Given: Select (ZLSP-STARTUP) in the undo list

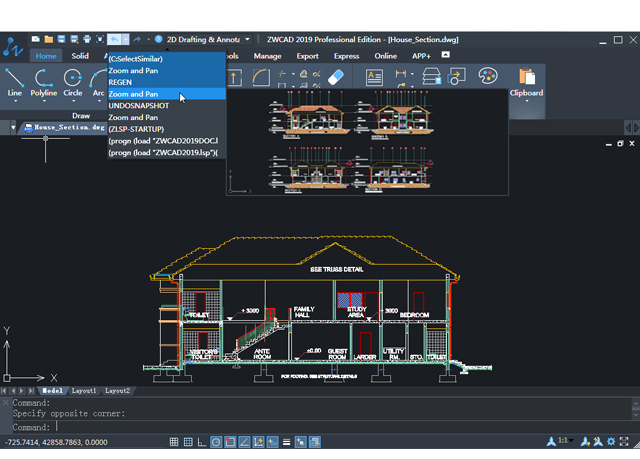Looking at the screenshot, I should point(167,129).
